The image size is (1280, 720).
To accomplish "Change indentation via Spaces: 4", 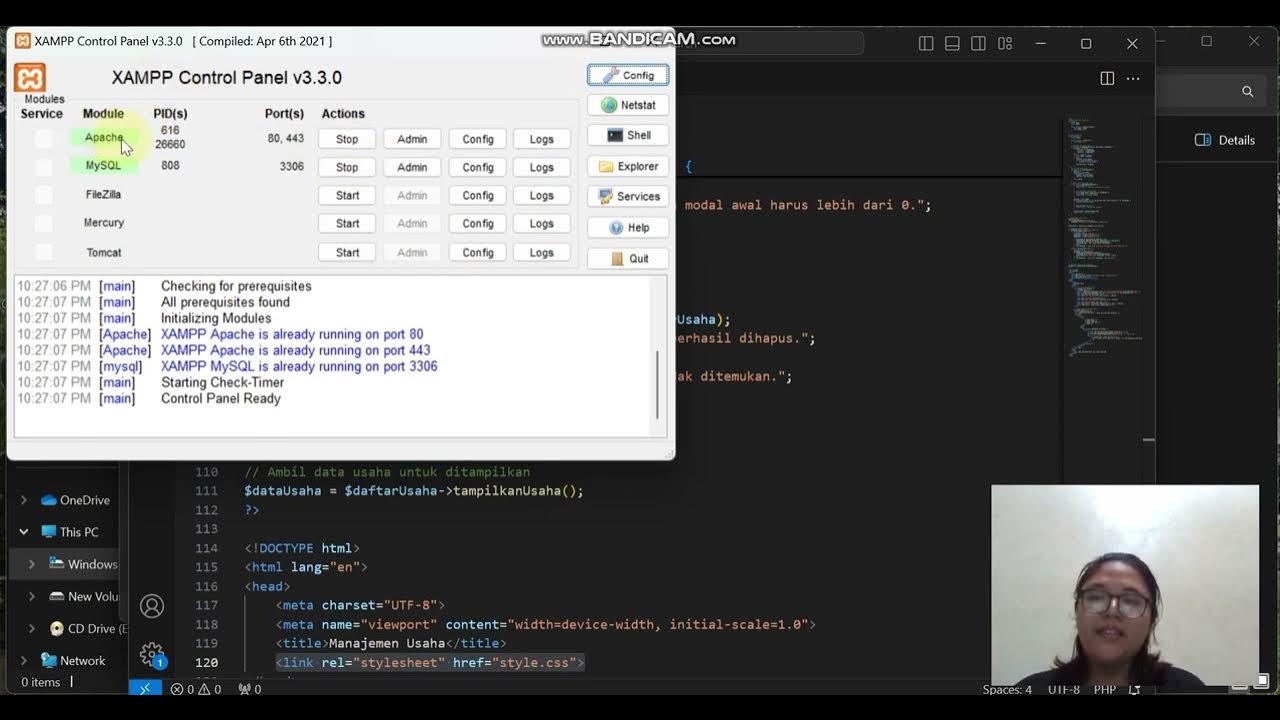I will pos(1007,689).
